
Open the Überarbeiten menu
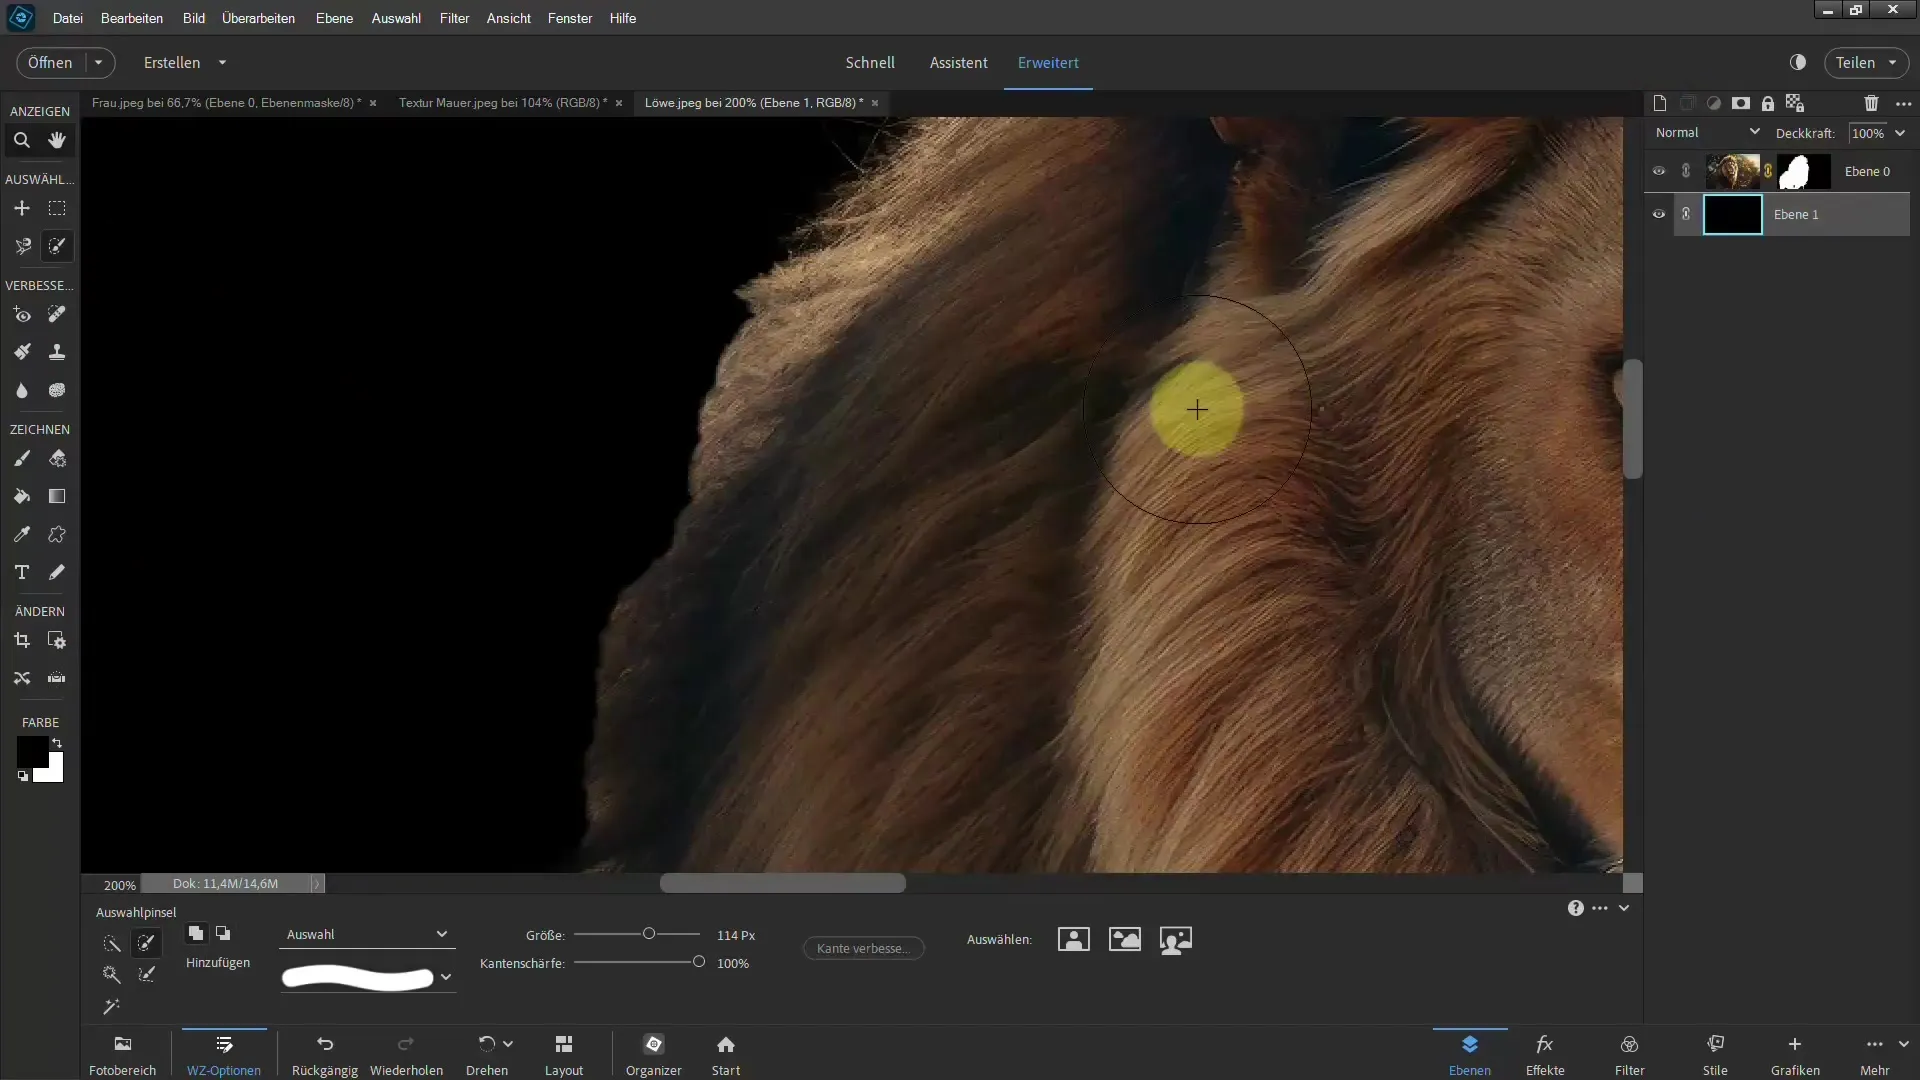pos(258,18)
